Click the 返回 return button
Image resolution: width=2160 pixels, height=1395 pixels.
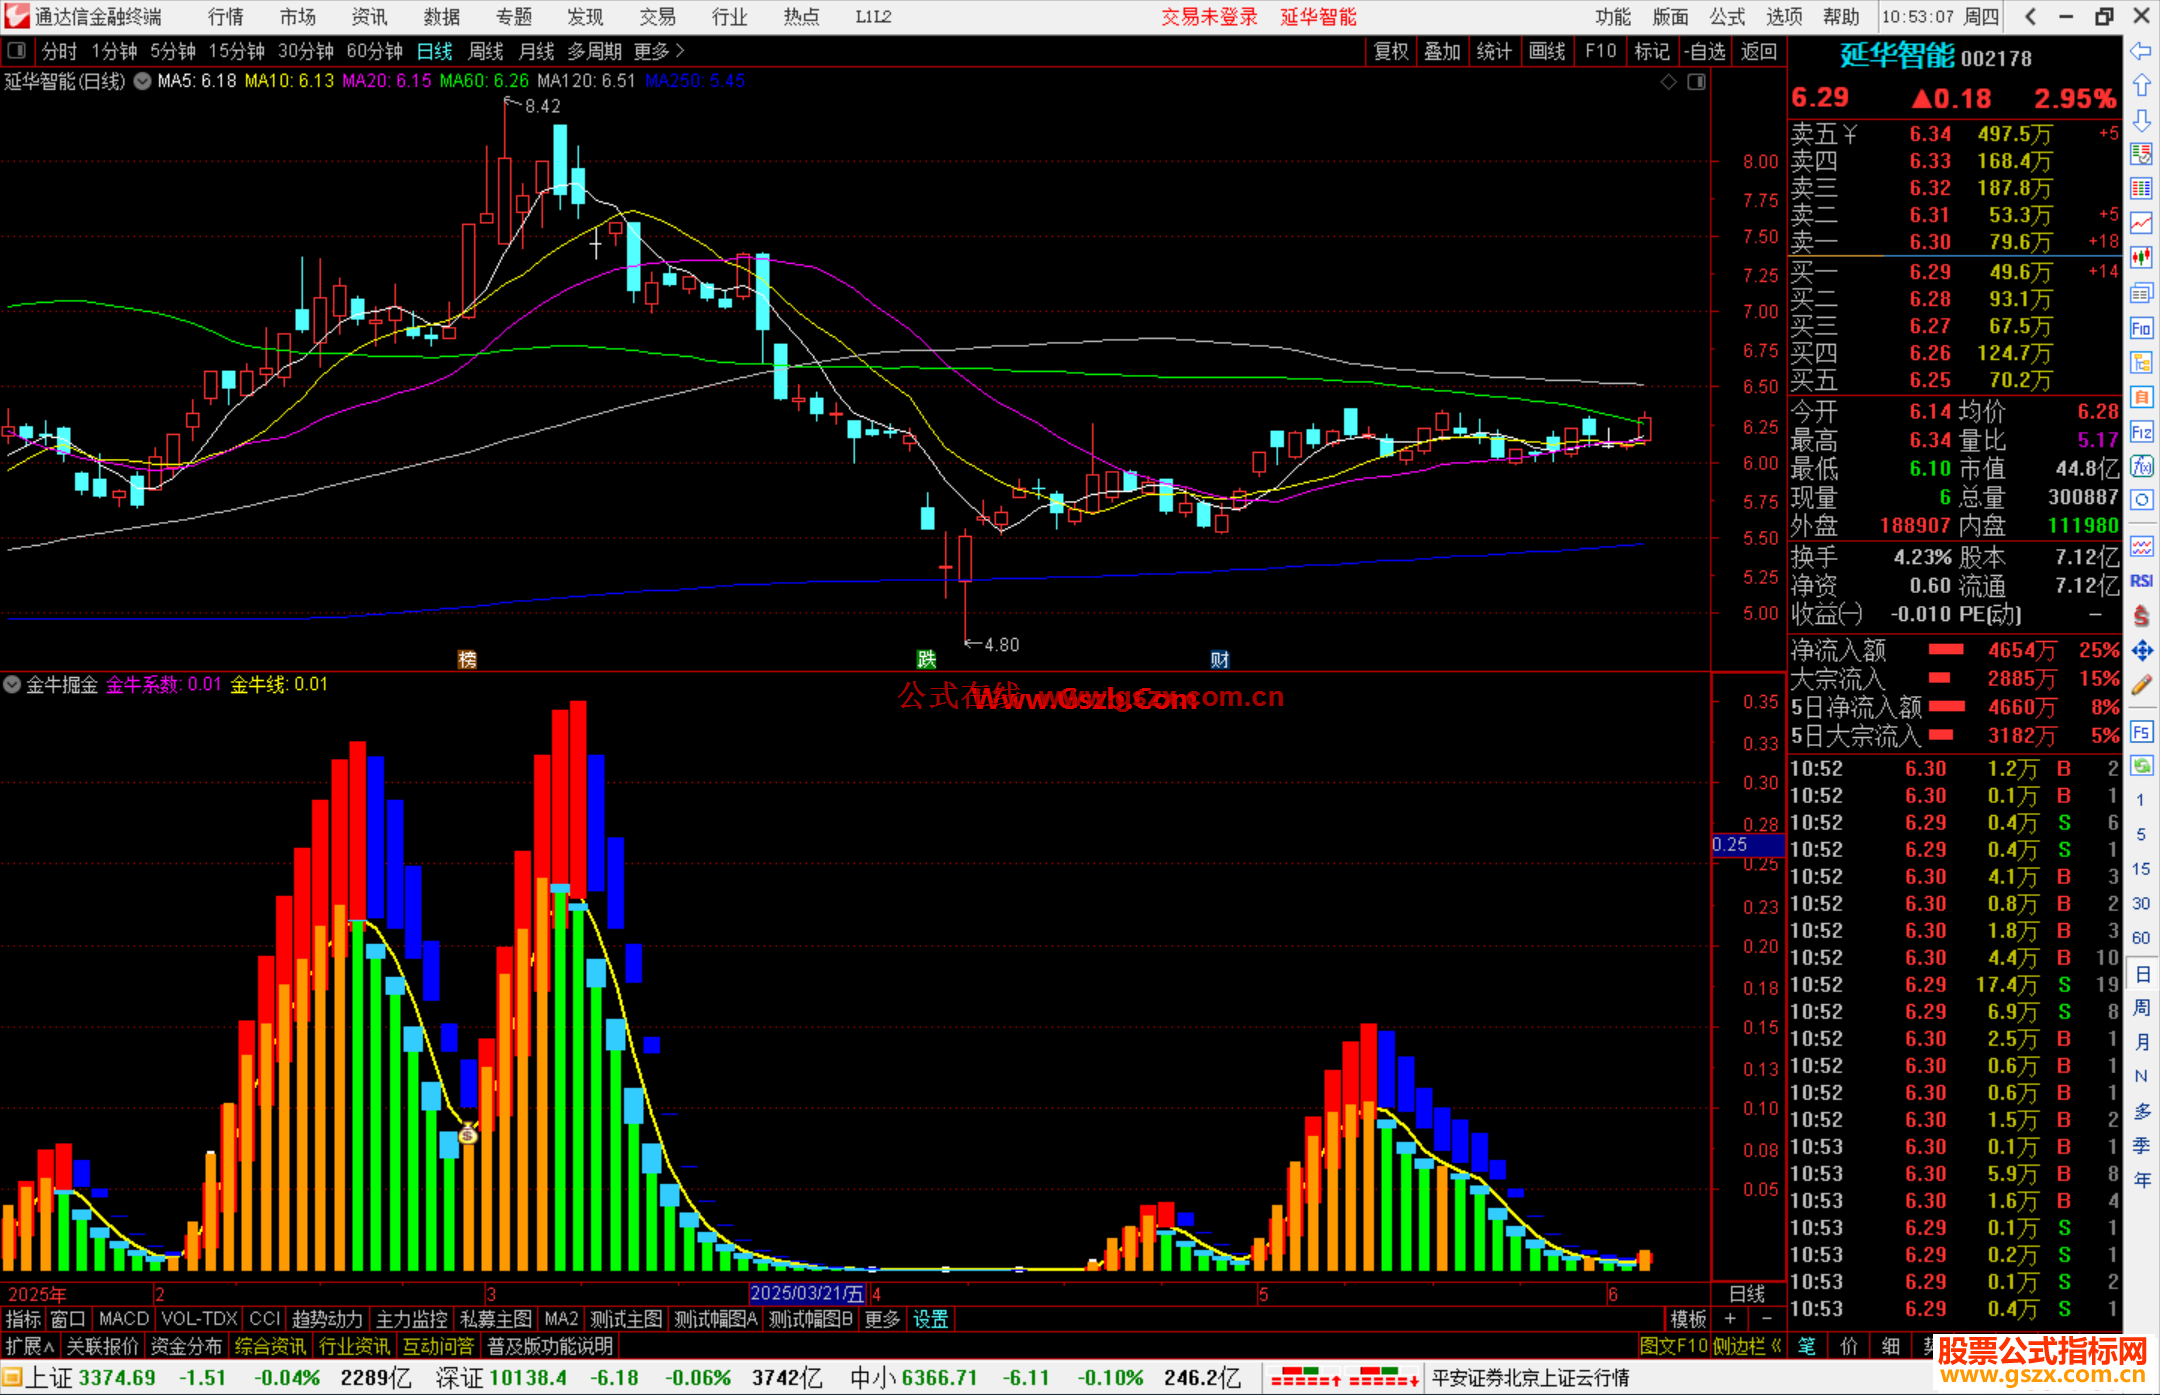coord(1758,51)
